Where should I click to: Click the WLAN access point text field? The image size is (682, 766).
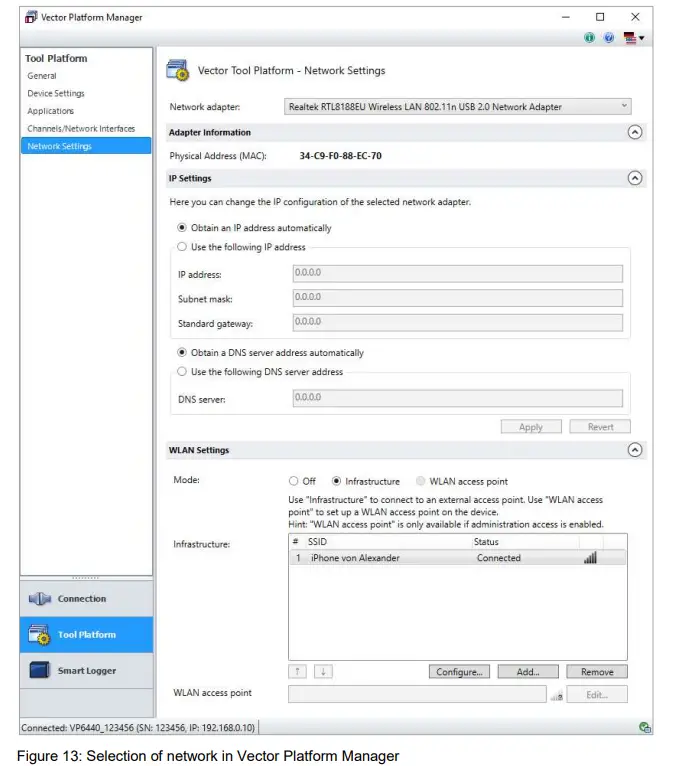(417, 694)
